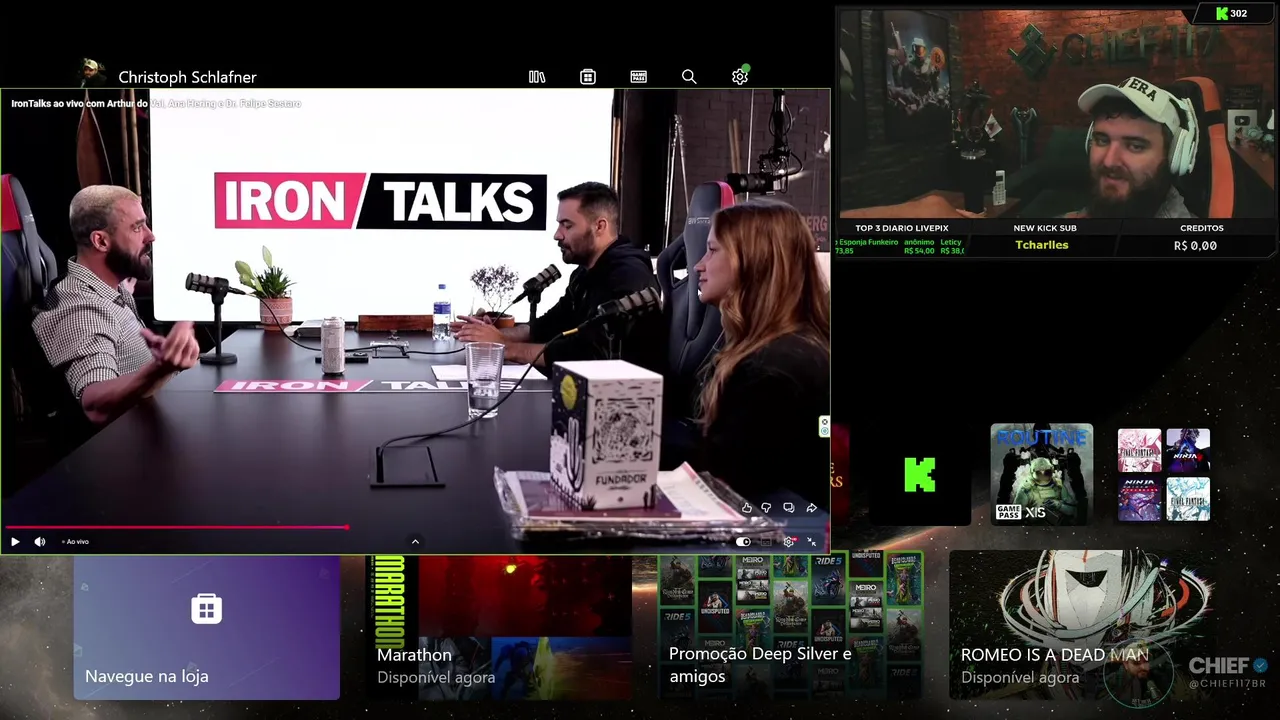Toggle the video autoplay switch

tap(743, 541)
